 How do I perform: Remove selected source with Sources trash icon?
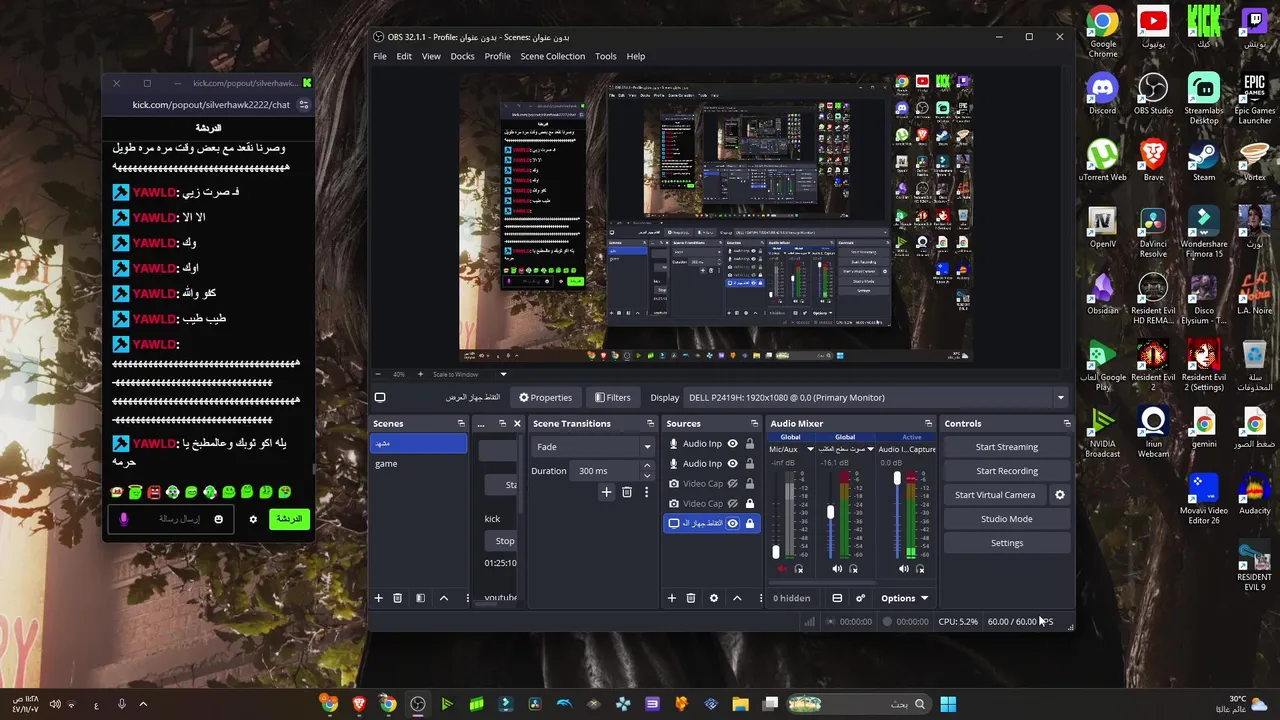pyautogui.click(x=690, y=598)
